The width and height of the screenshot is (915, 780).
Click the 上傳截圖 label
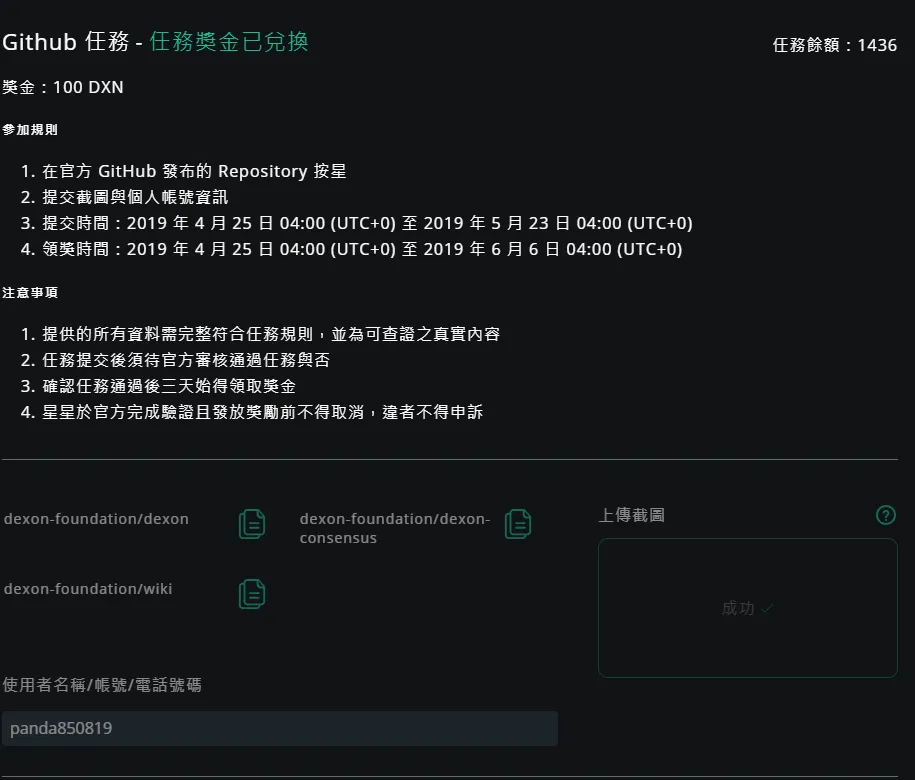coord(631,515)
